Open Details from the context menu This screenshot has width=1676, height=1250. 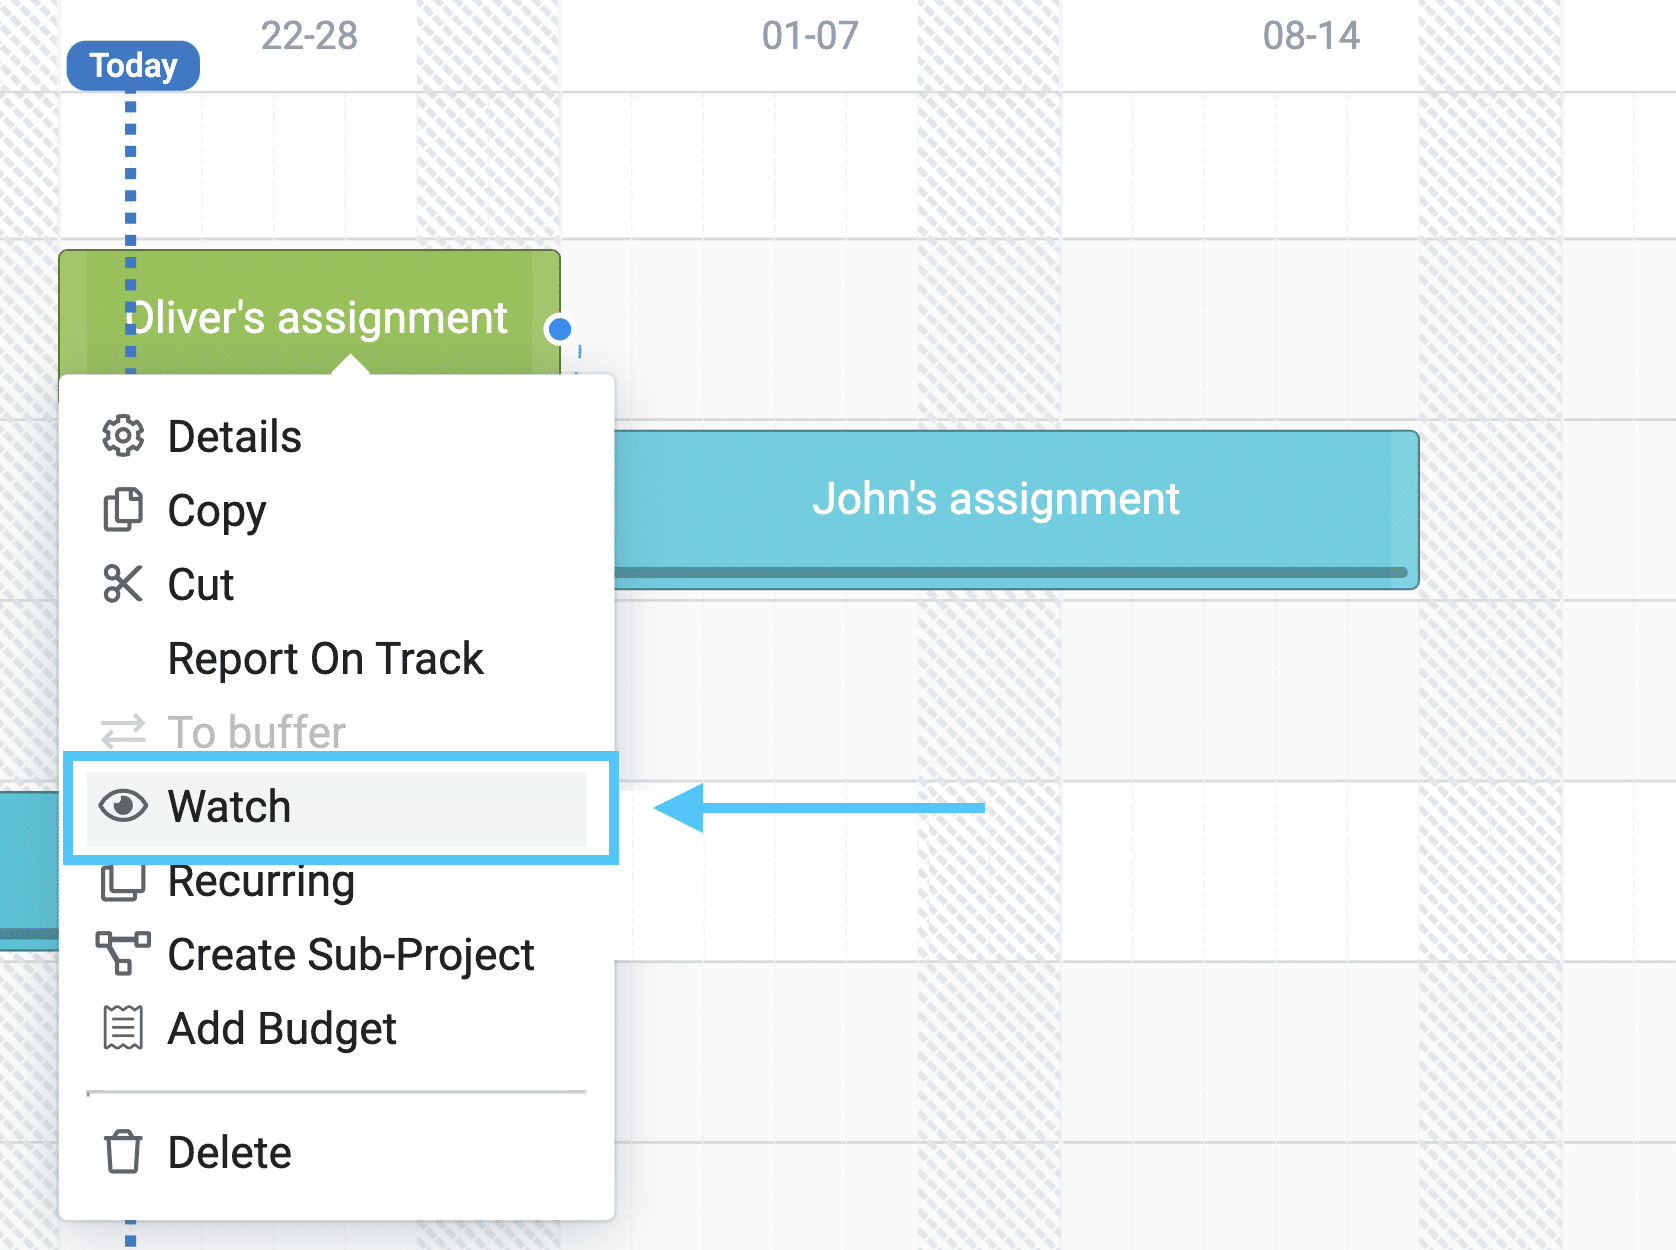coord(337,437)
